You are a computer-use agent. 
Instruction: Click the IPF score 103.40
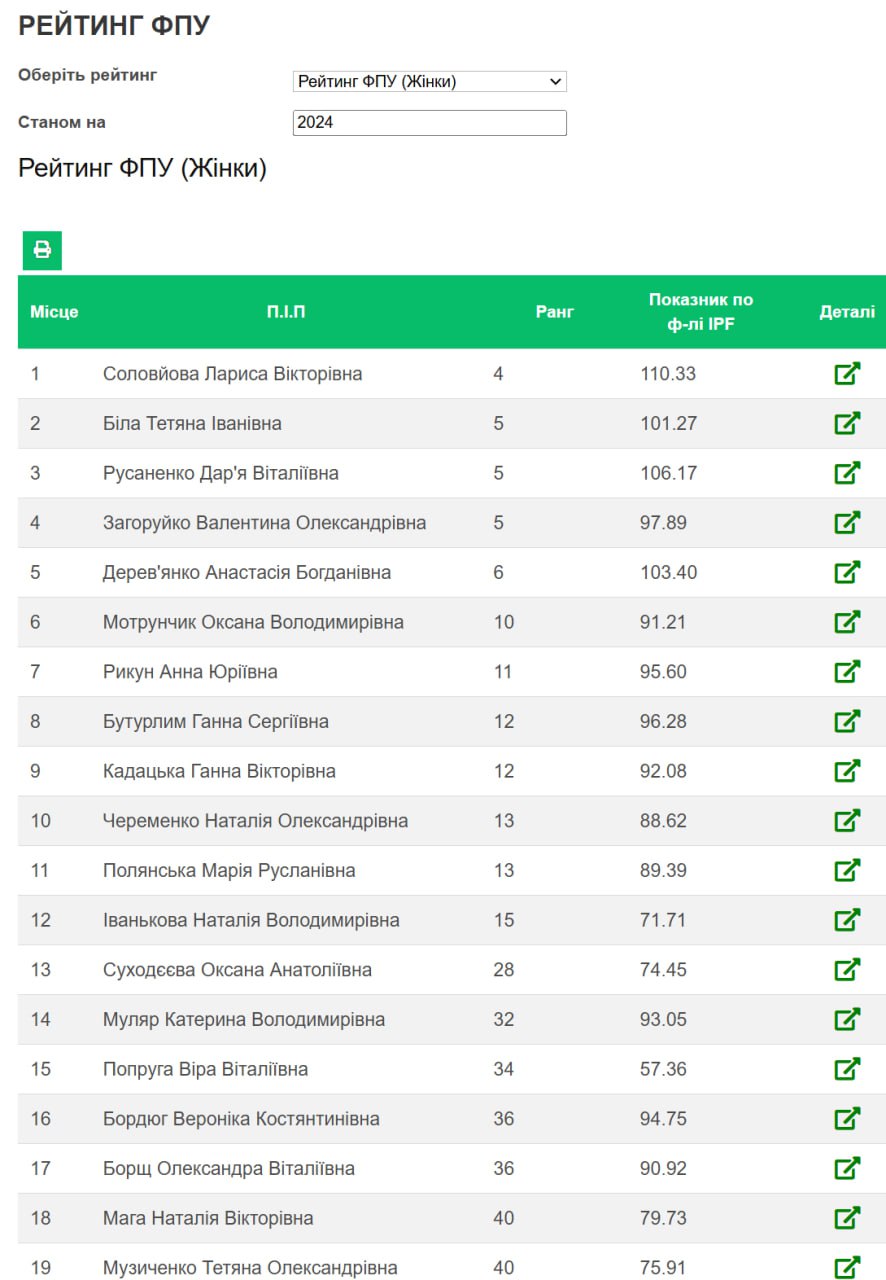(x=669, y=572)
